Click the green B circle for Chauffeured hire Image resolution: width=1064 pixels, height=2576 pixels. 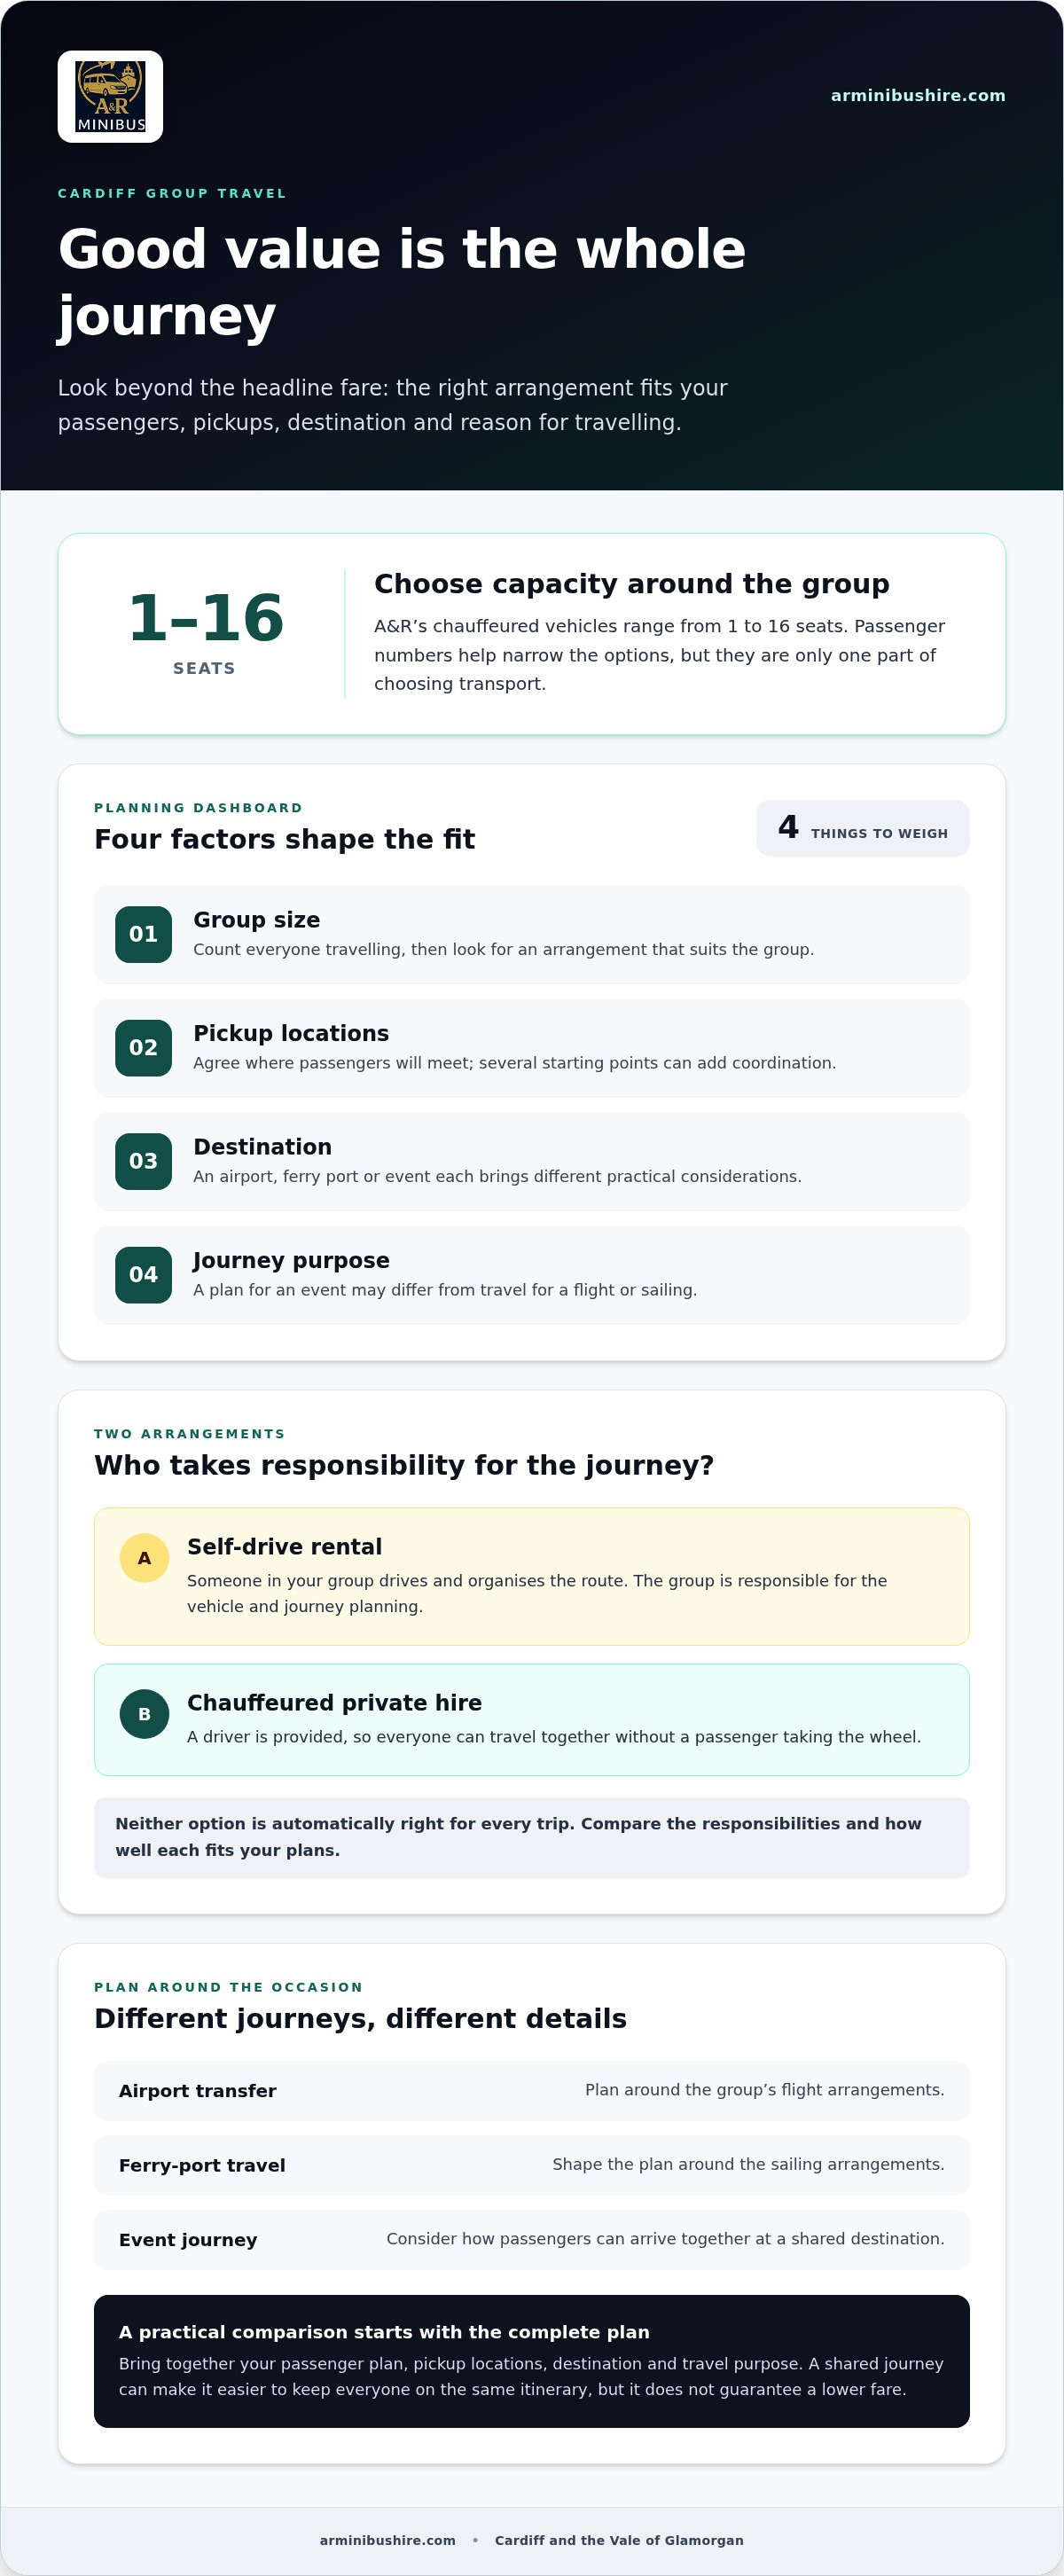point(144,1714)
